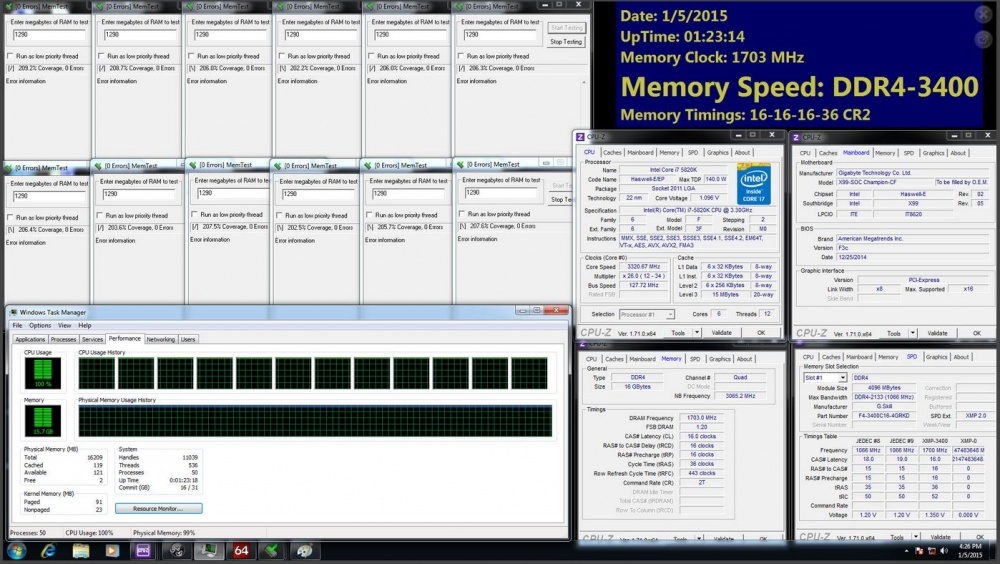Click MemTest title icon of 209.2% coverage window
Viewport: 1000px width, 564px height.
(x=9, y=6)
